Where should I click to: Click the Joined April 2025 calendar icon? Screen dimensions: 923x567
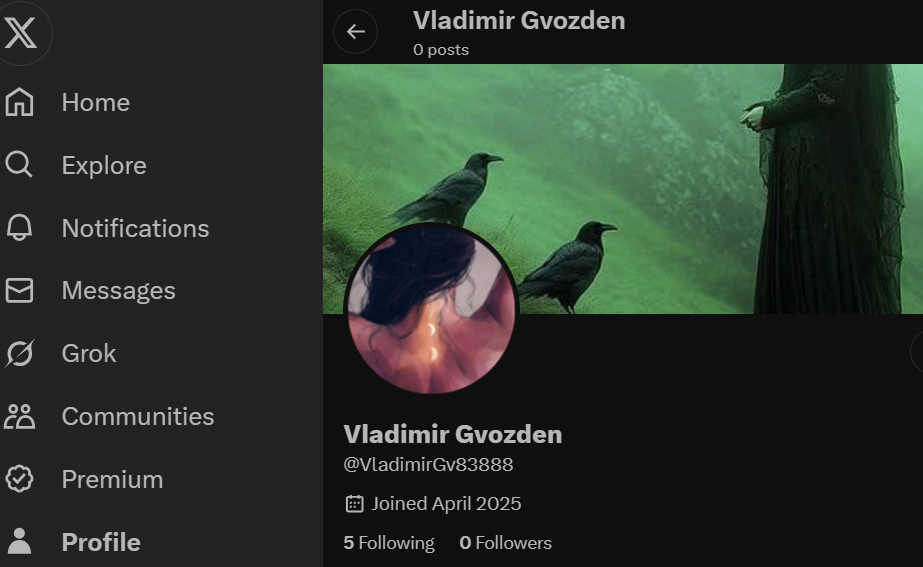pyautogui.click(x=354, y=504)
